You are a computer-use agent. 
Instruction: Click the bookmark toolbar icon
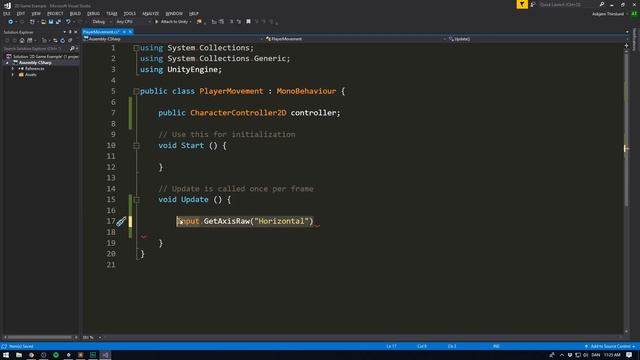pos(248,22)
